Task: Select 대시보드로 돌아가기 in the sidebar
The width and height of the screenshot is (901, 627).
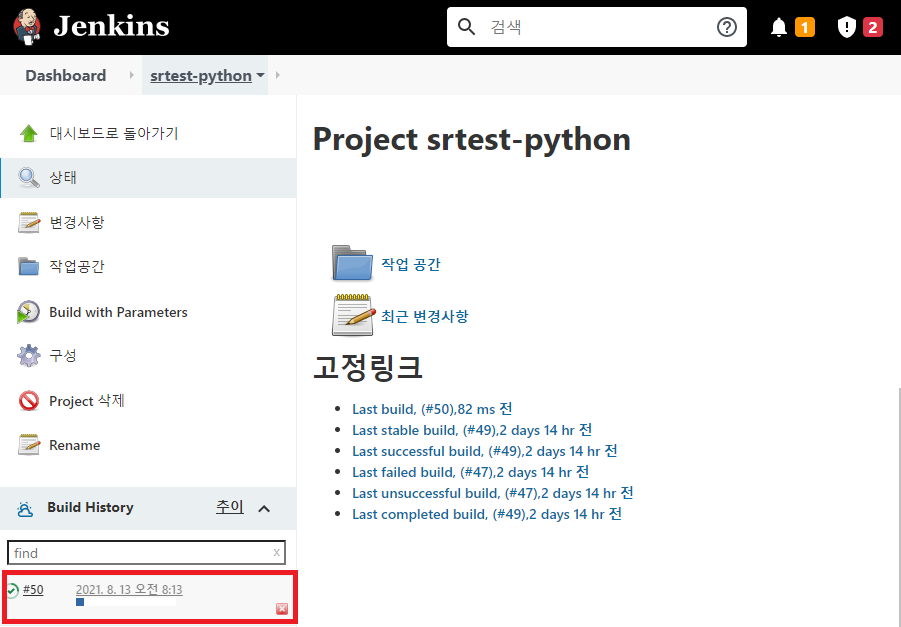Action: tap(114, 133)
